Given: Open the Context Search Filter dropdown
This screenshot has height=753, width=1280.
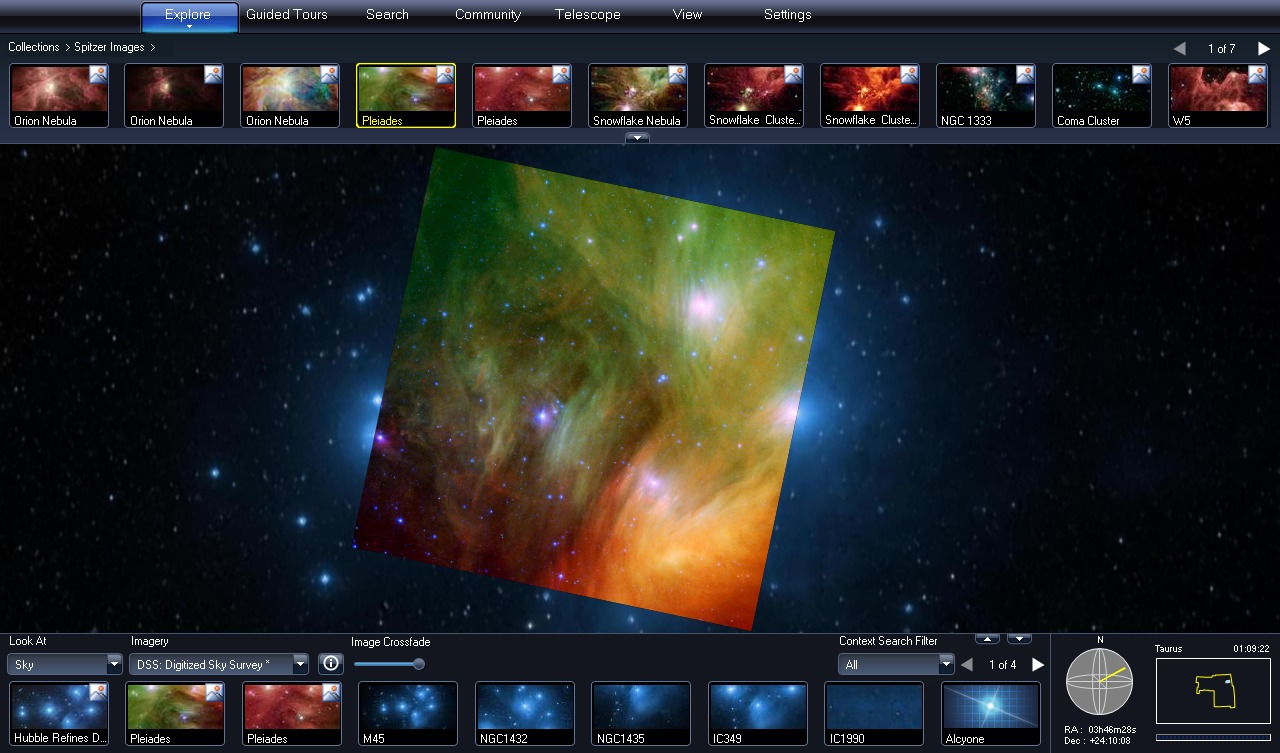Looking at the screenshot, I should click(x=896, y=665).
